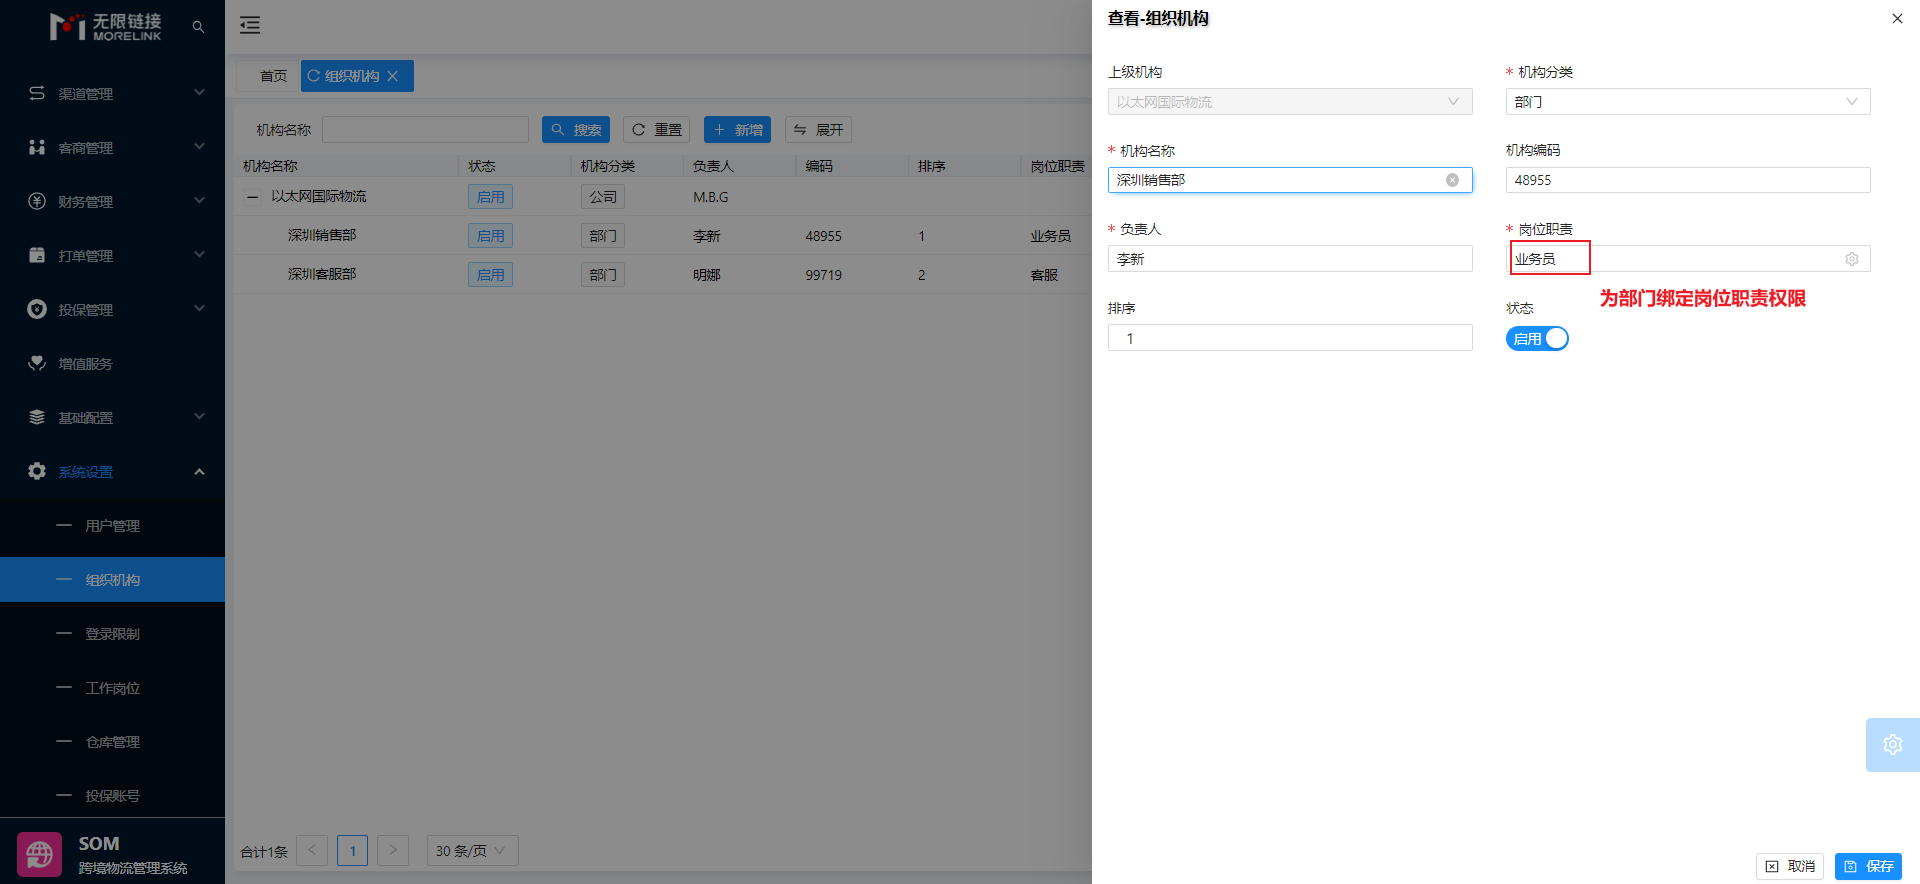Expand the 基础配置 menu chevron

click(x=199, y=417)
